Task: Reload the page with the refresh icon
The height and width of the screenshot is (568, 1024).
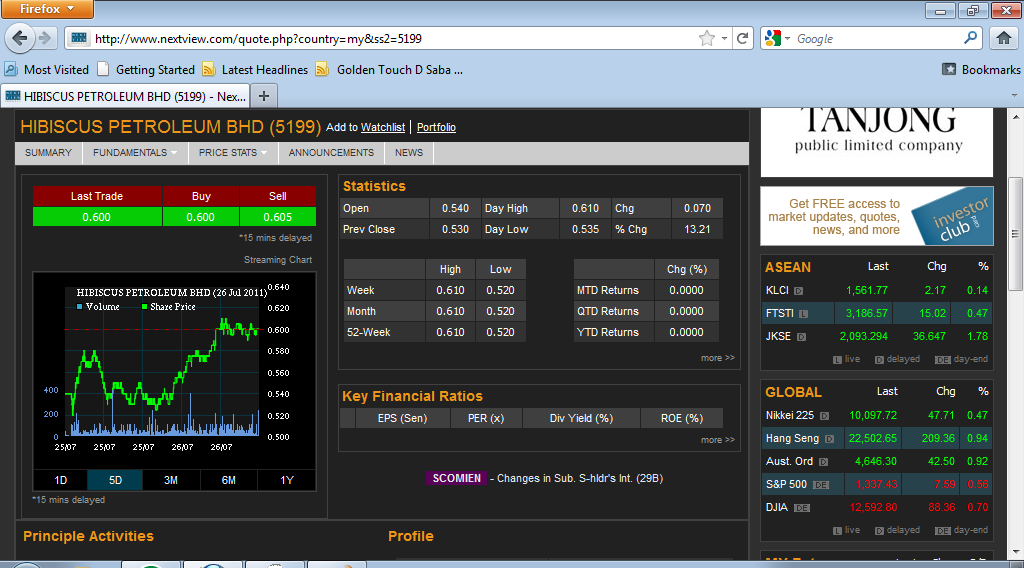Action: pos(742,39)
